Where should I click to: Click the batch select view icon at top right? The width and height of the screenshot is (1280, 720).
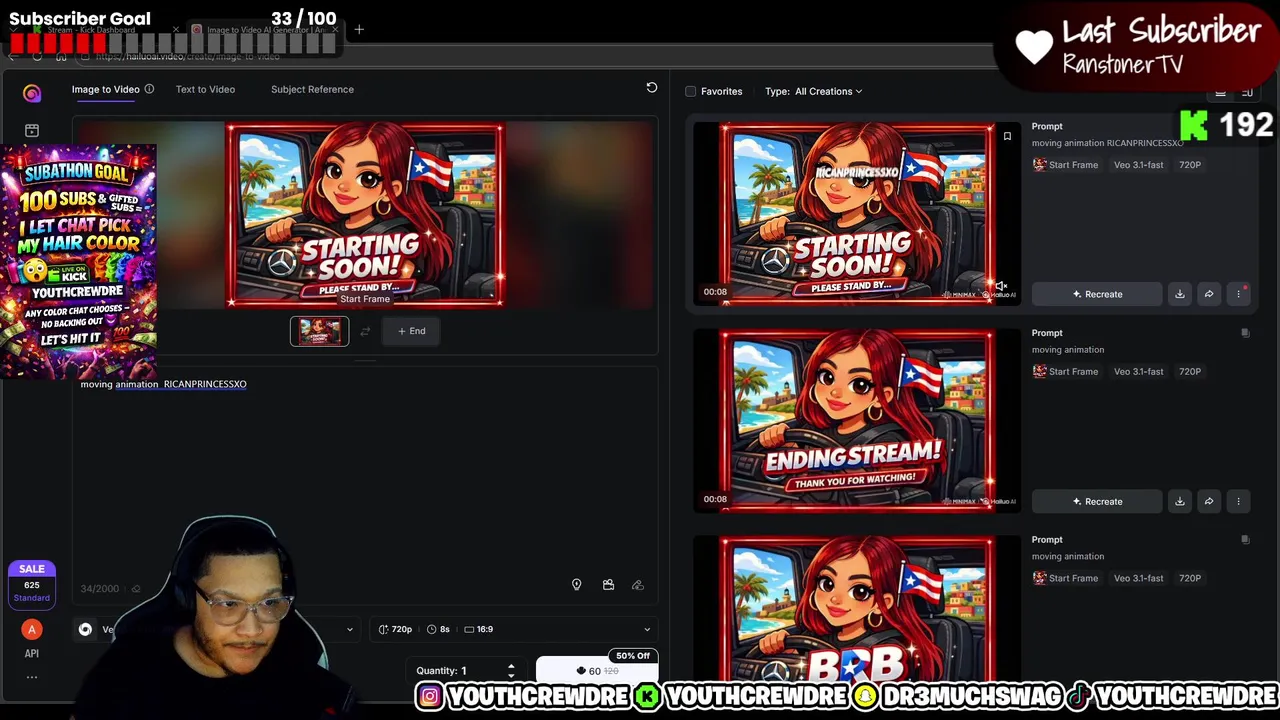(x=1247, y=92)
